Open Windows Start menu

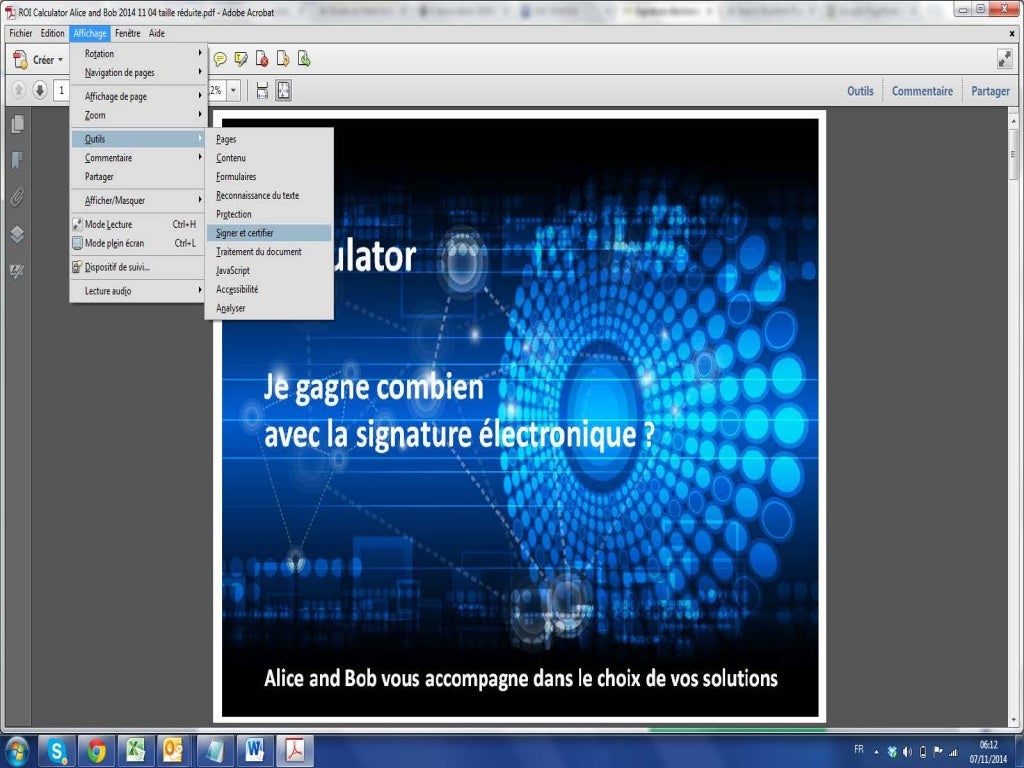point(16,751)
